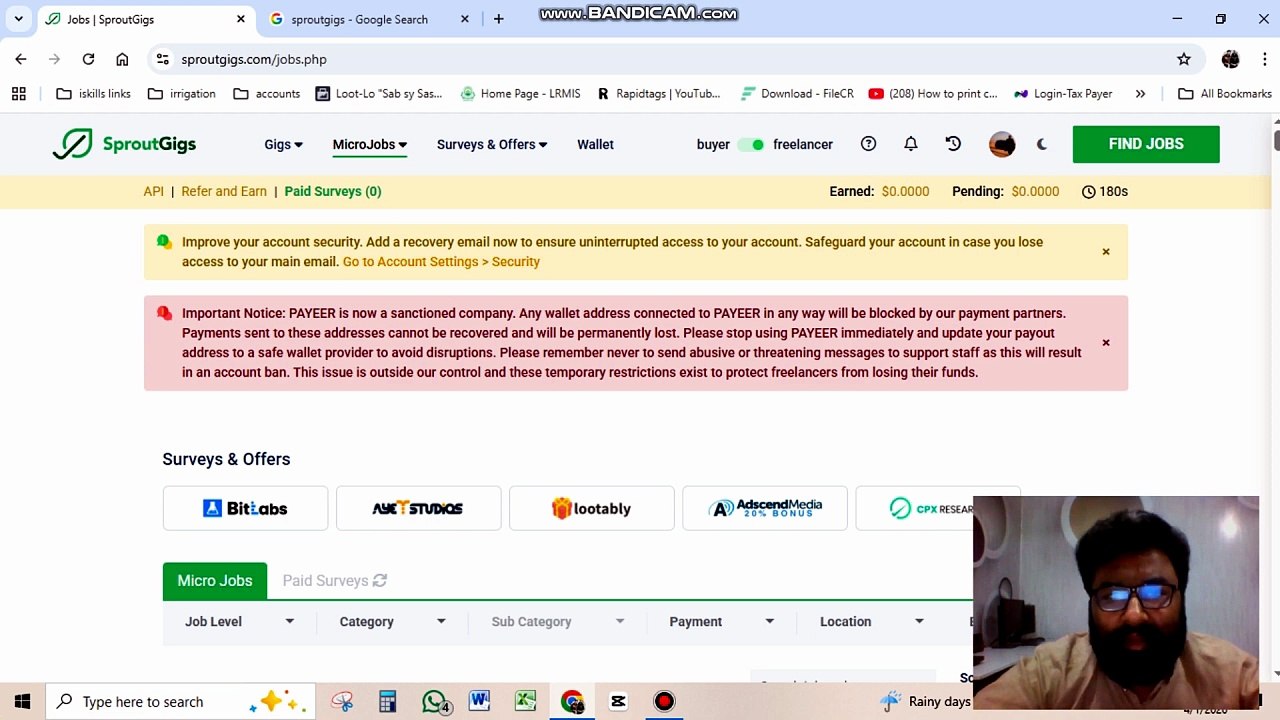Screen dimensions: 1280x720
Task: Show more bookmarks chevron
Action: coord(1140,94)
